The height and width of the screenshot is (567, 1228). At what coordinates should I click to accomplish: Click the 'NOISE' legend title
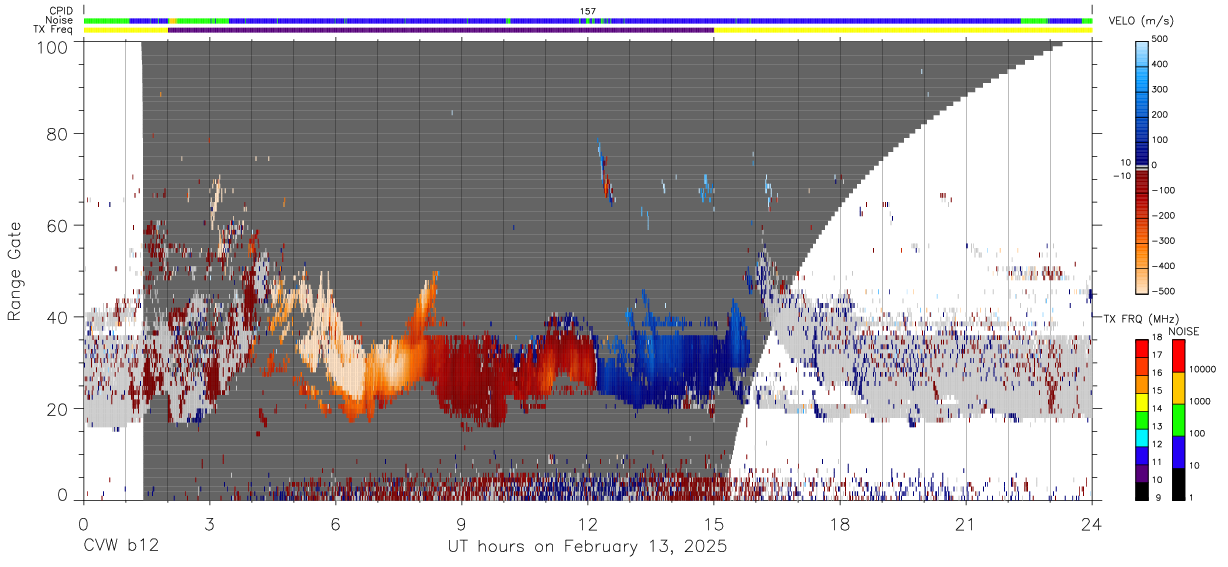[x=1183, y=331]
